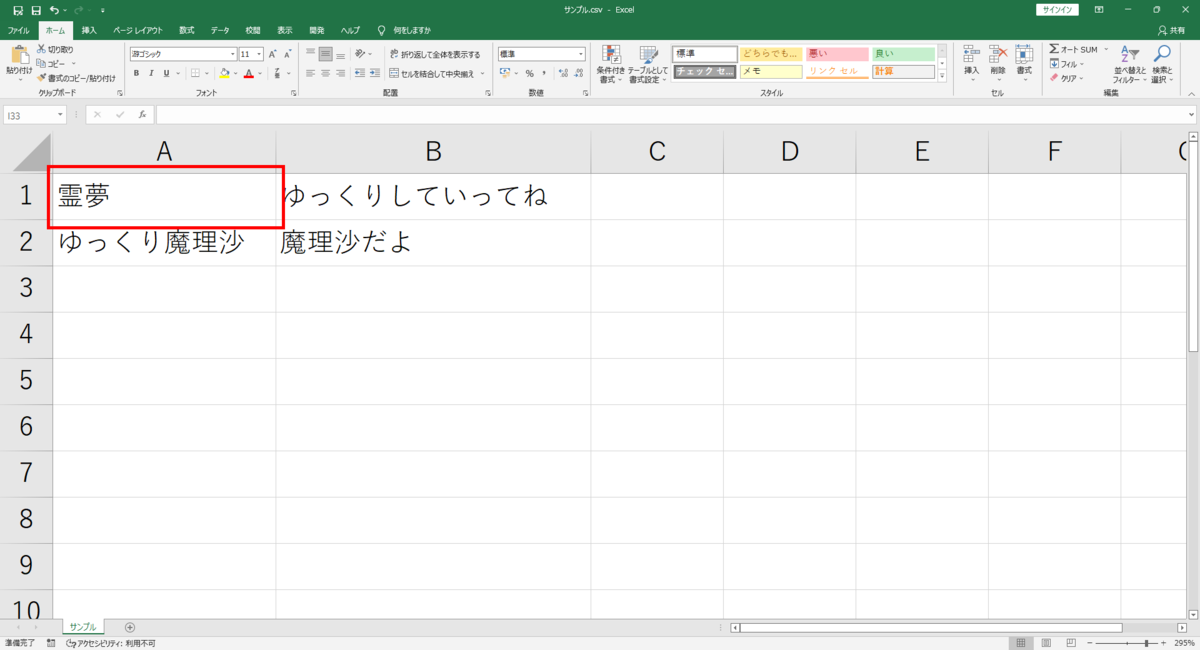Apply the 悪い cell style
The height and width of the screenshot is (650, 1200).
point(837,54)
